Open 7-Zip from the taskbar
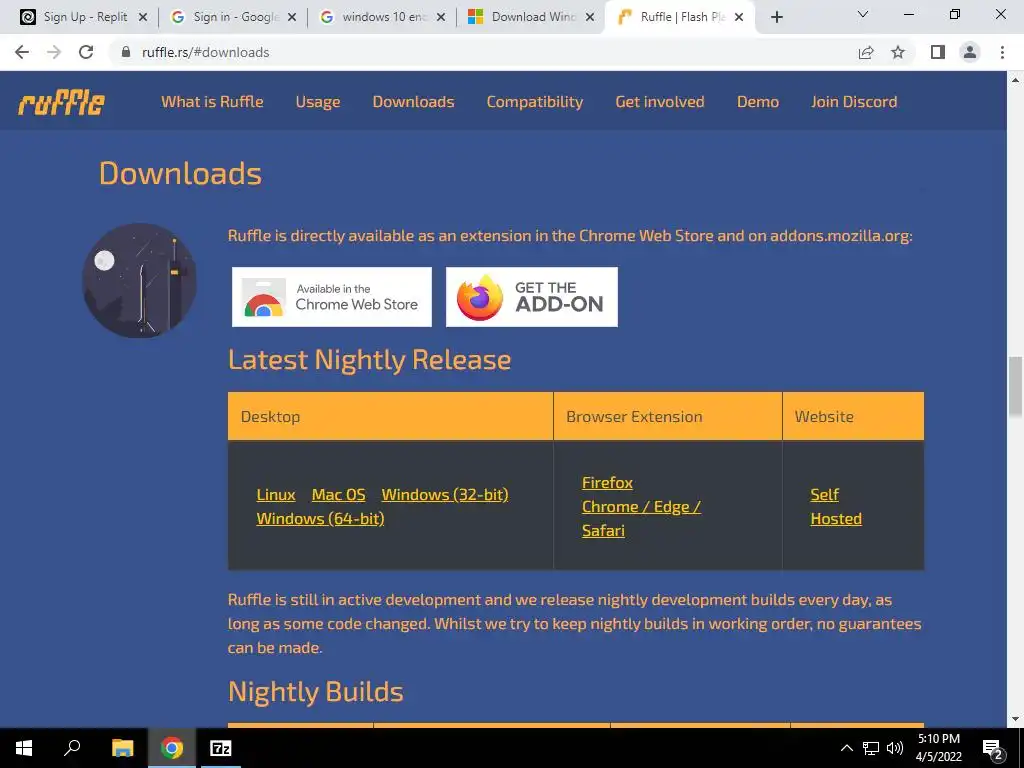1024x768 pixels. click(221, 748)
